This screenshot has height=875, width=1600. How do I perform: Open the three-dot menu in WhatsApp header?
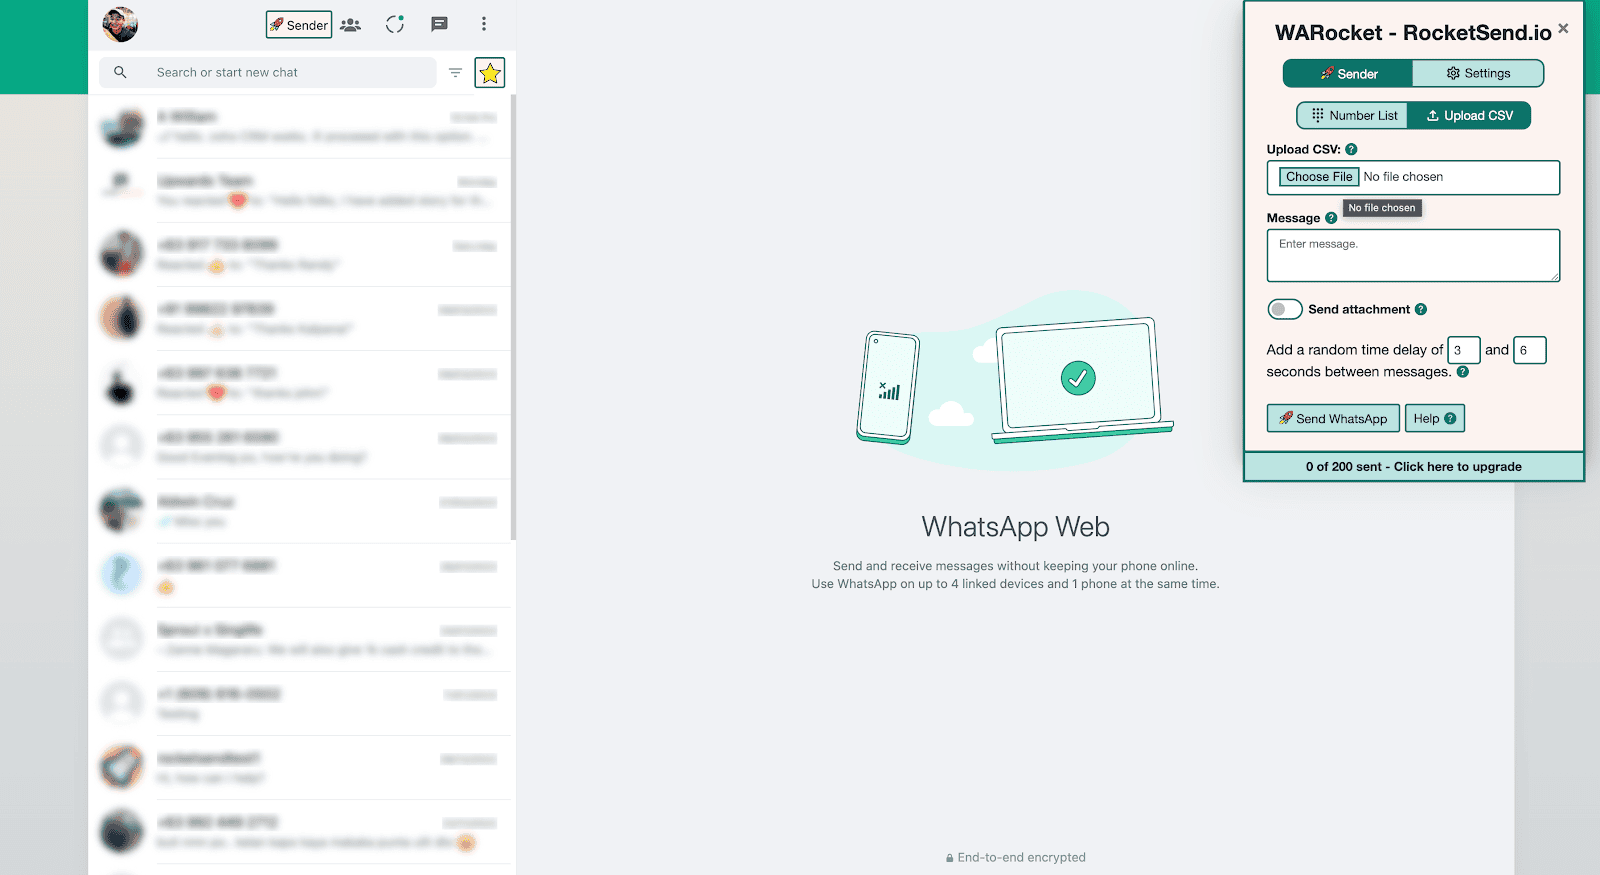click(x=484, y=24)
